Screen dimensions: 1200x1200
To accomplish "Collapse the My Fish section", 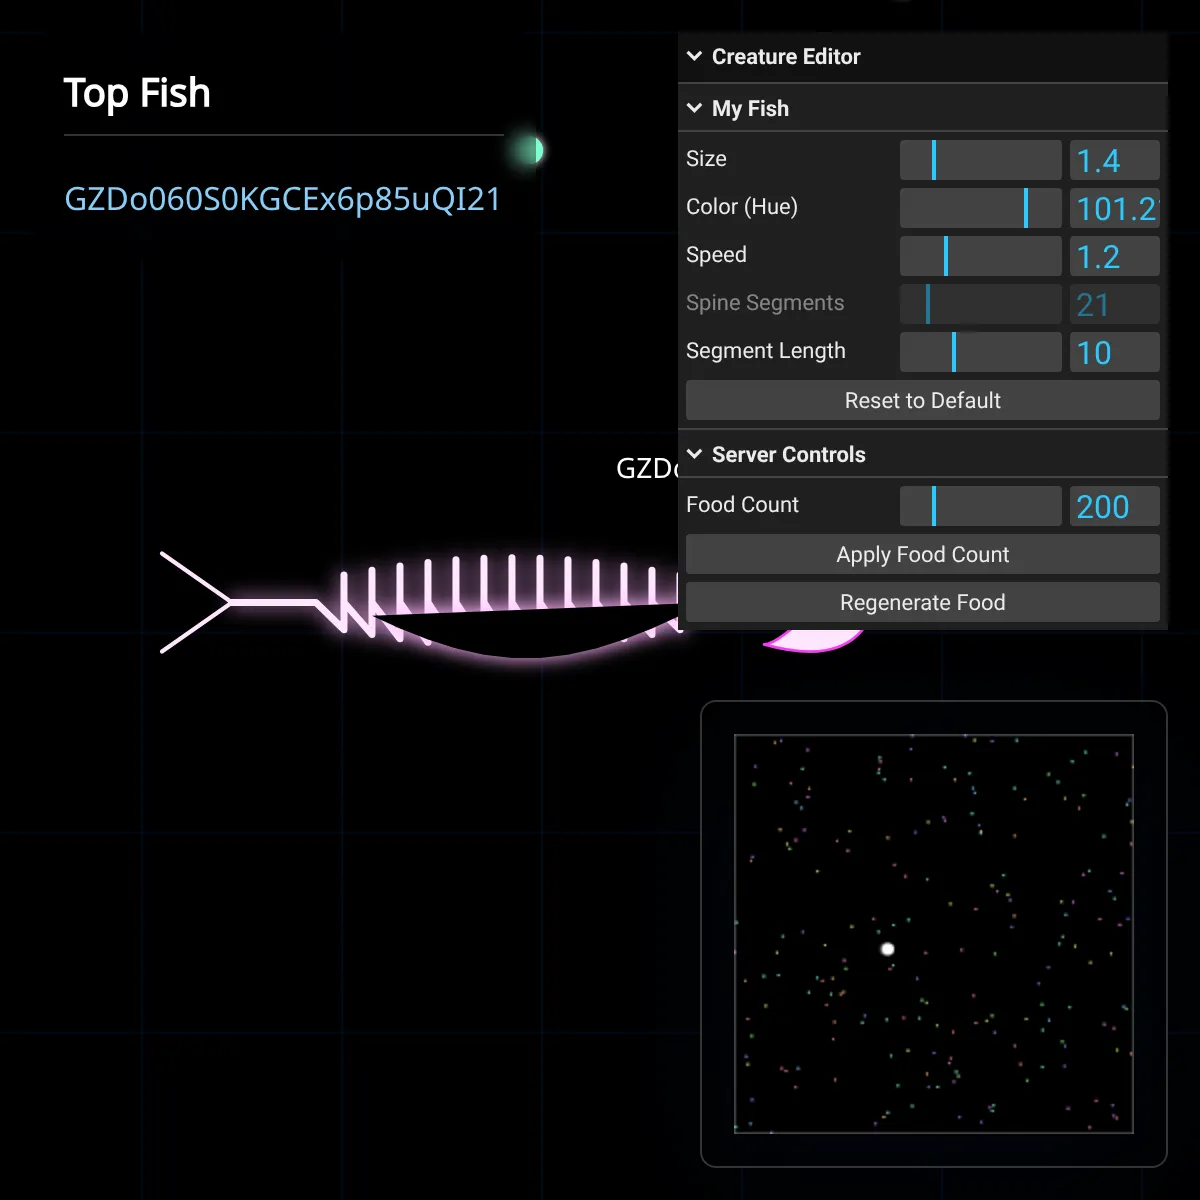I will (923, 108).
